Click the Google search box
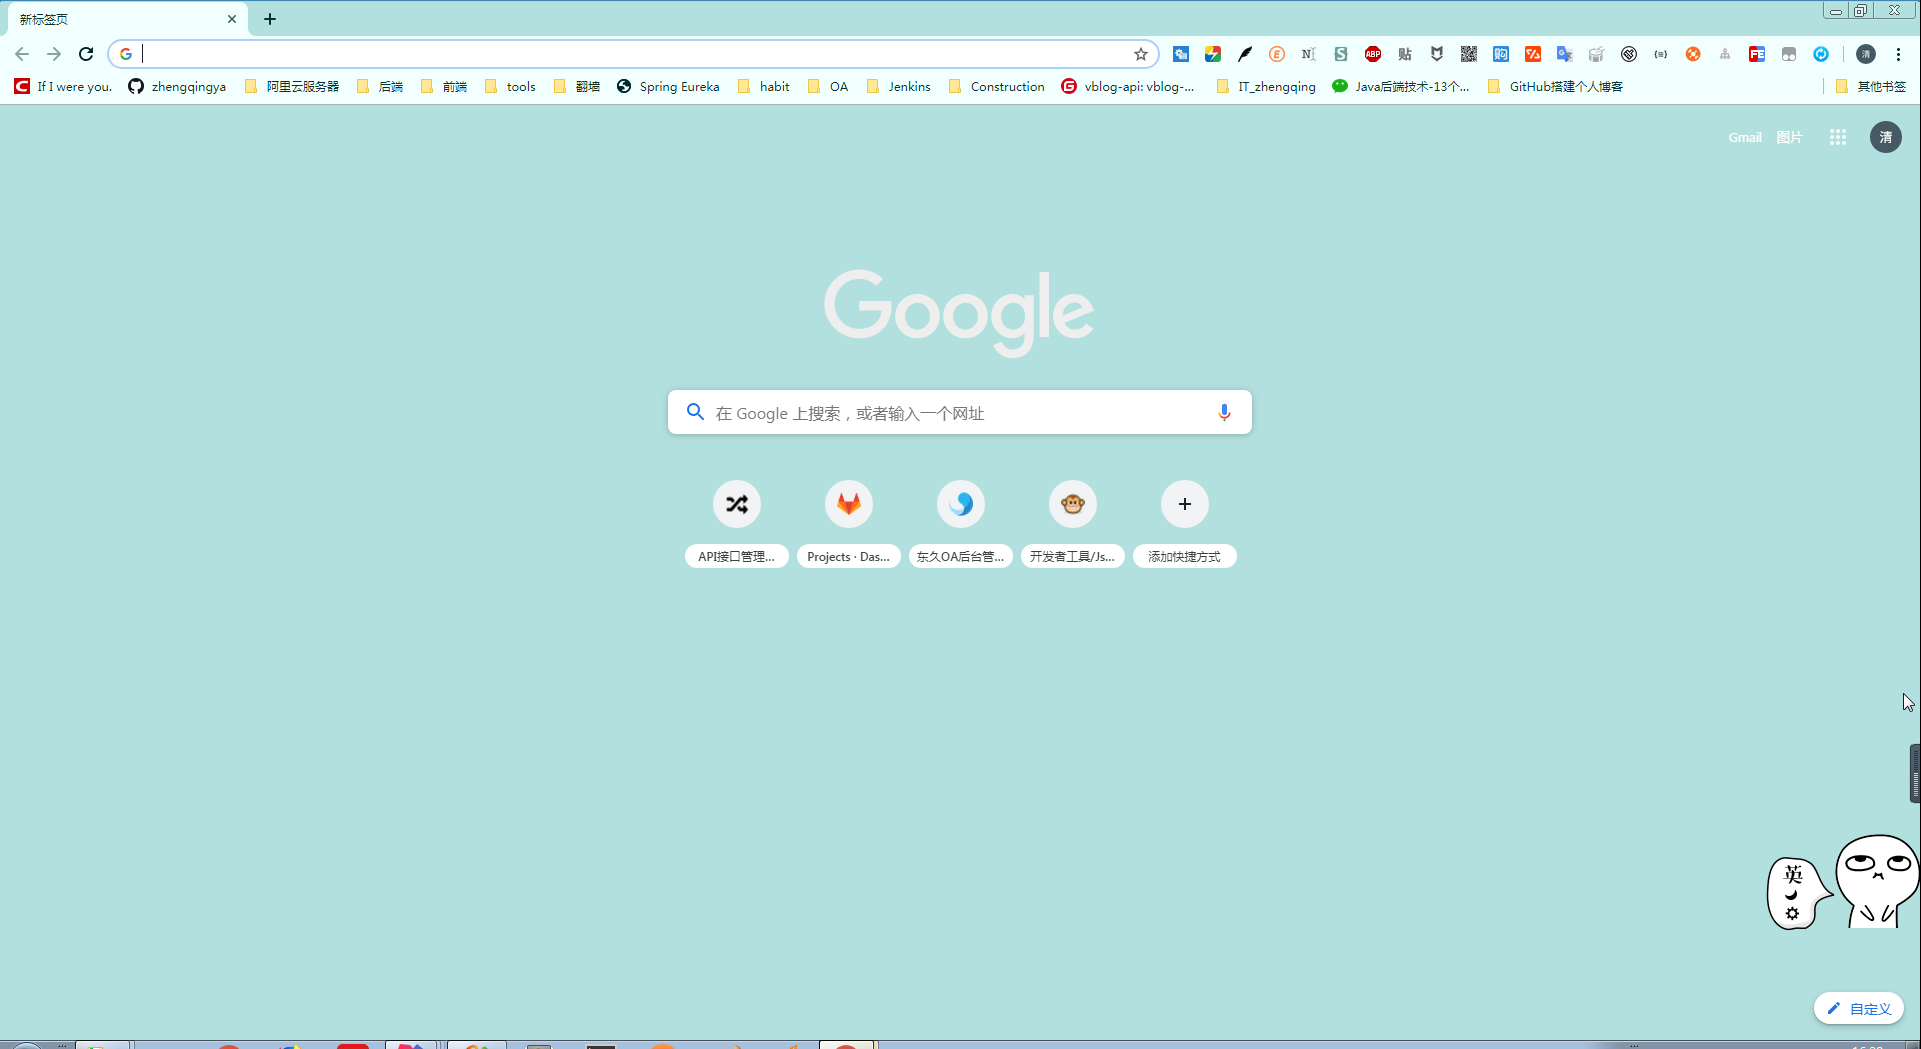 point(960,412)
